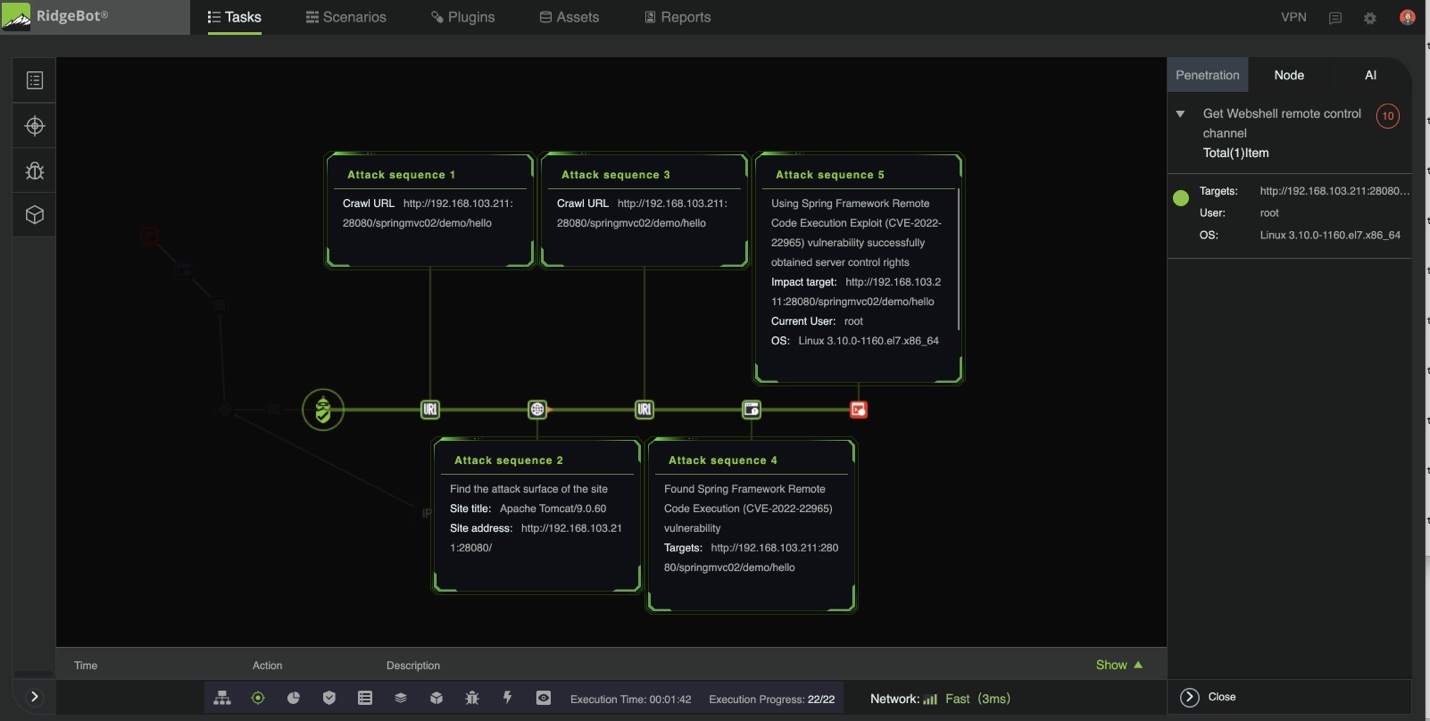Open the settings gear icon
This screenshot has width=1430, height=721.
point(1370,18)
